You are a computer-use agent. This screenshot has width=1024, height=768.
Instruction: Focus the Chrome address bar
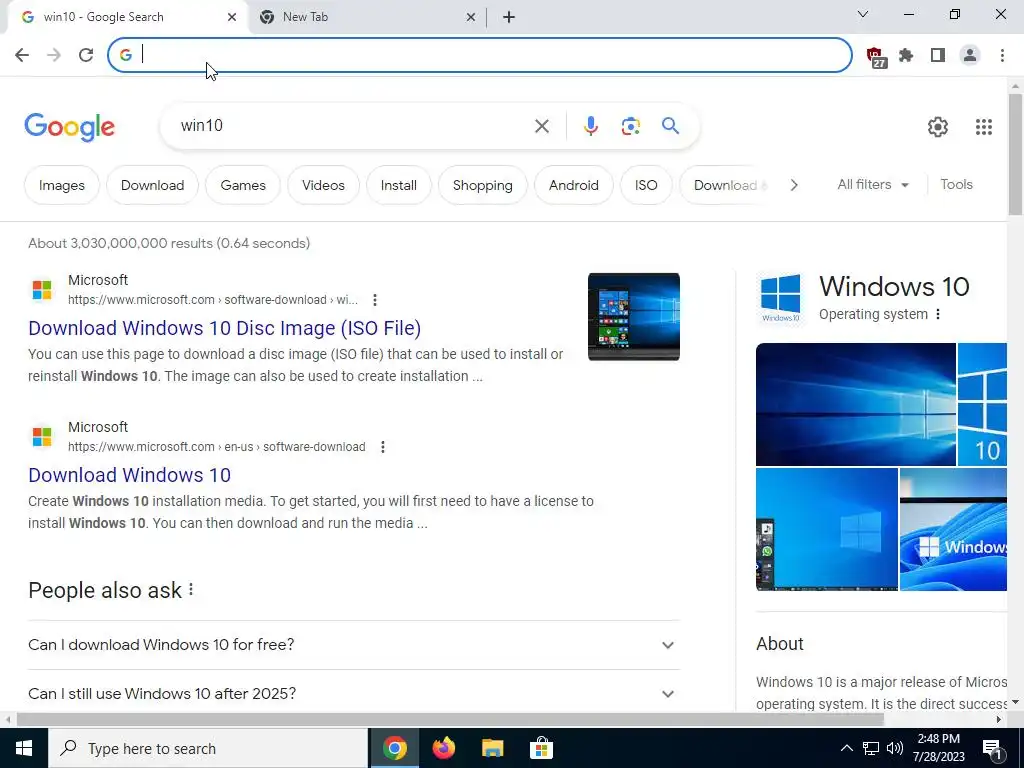tap(480, 55)
